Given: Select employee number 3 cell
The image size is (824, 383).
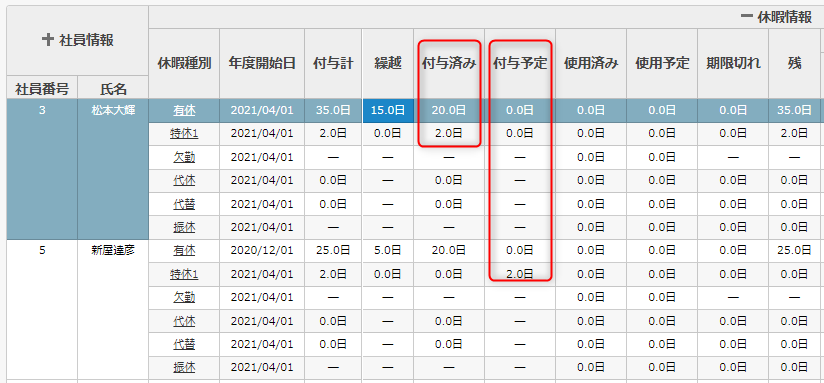Looking at the screenshot, I should (x=42, y=169).
